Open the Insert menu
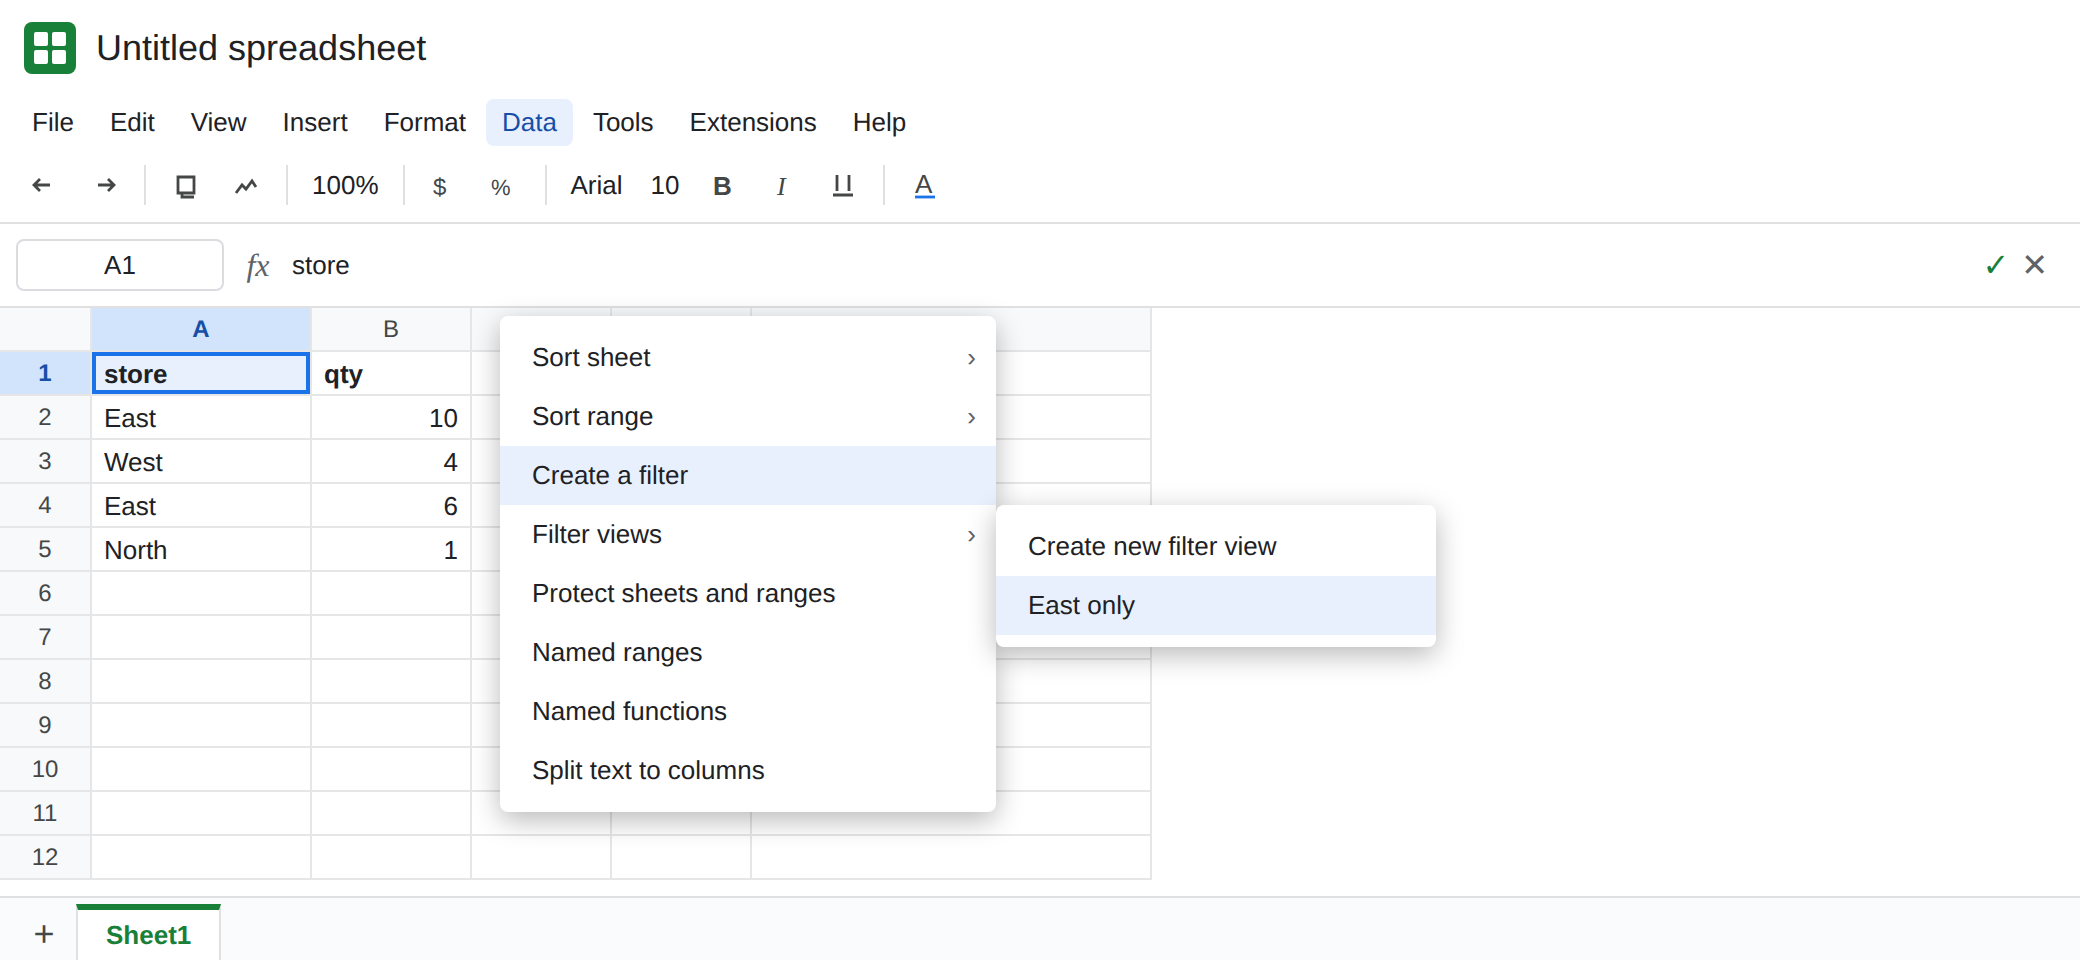The image size is (2080, 960). click(x=315, y=123)
